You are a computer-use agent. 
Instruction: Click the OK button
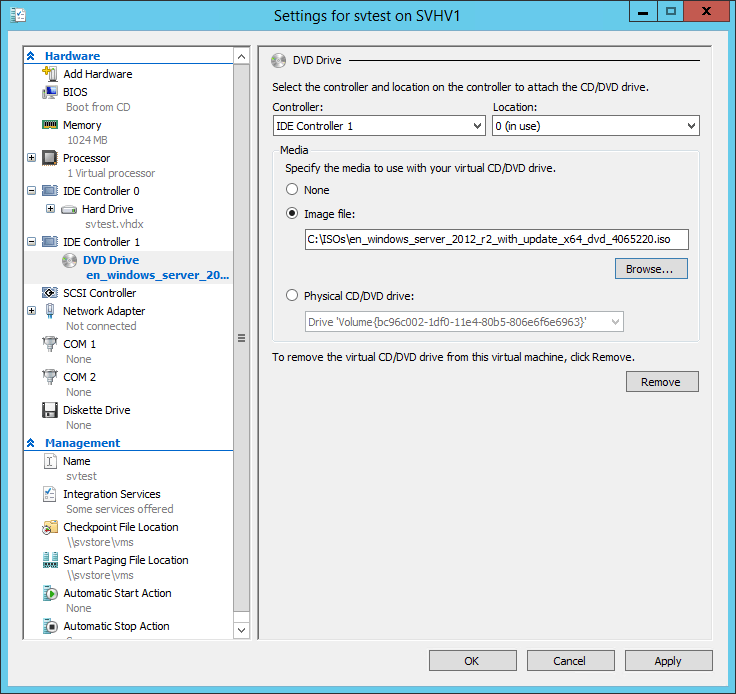[x=472, y=661]
